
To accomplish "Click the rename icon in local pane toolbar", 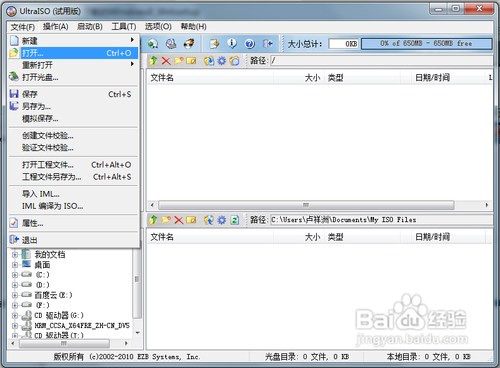I will [x=191, y=220].
